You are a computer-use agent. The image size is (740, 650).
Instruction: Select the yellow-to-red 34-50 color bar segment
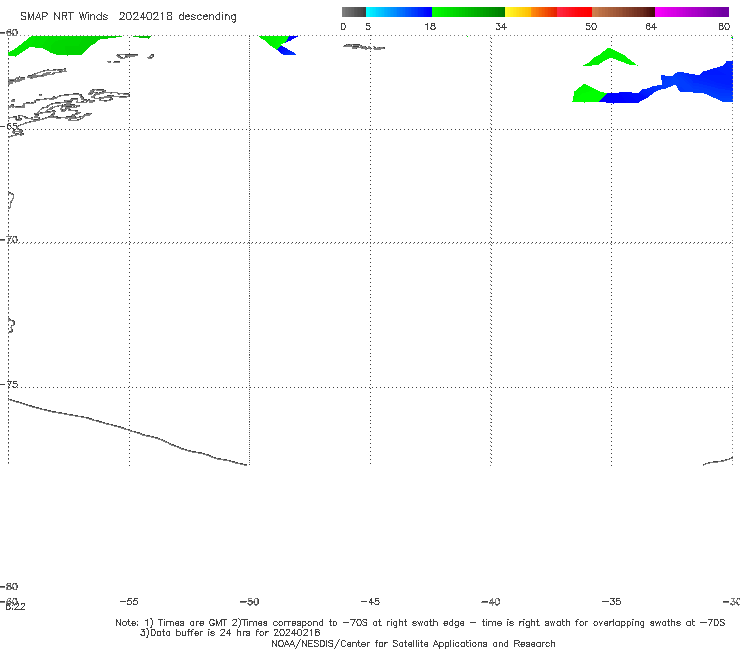(x=548, y=12)
